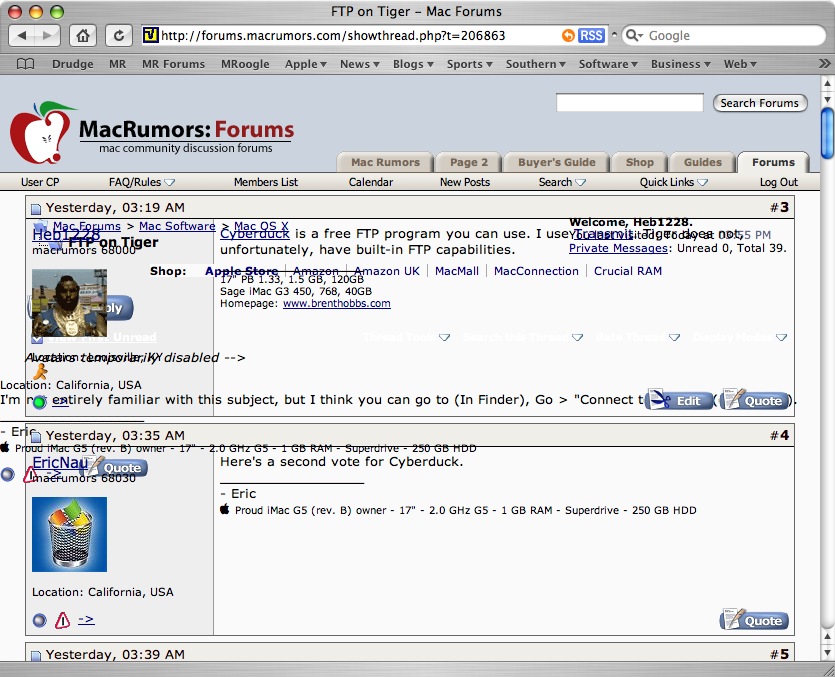Click the post icon beside Yesterday, 03:19 AM

[x=35, y=208]
